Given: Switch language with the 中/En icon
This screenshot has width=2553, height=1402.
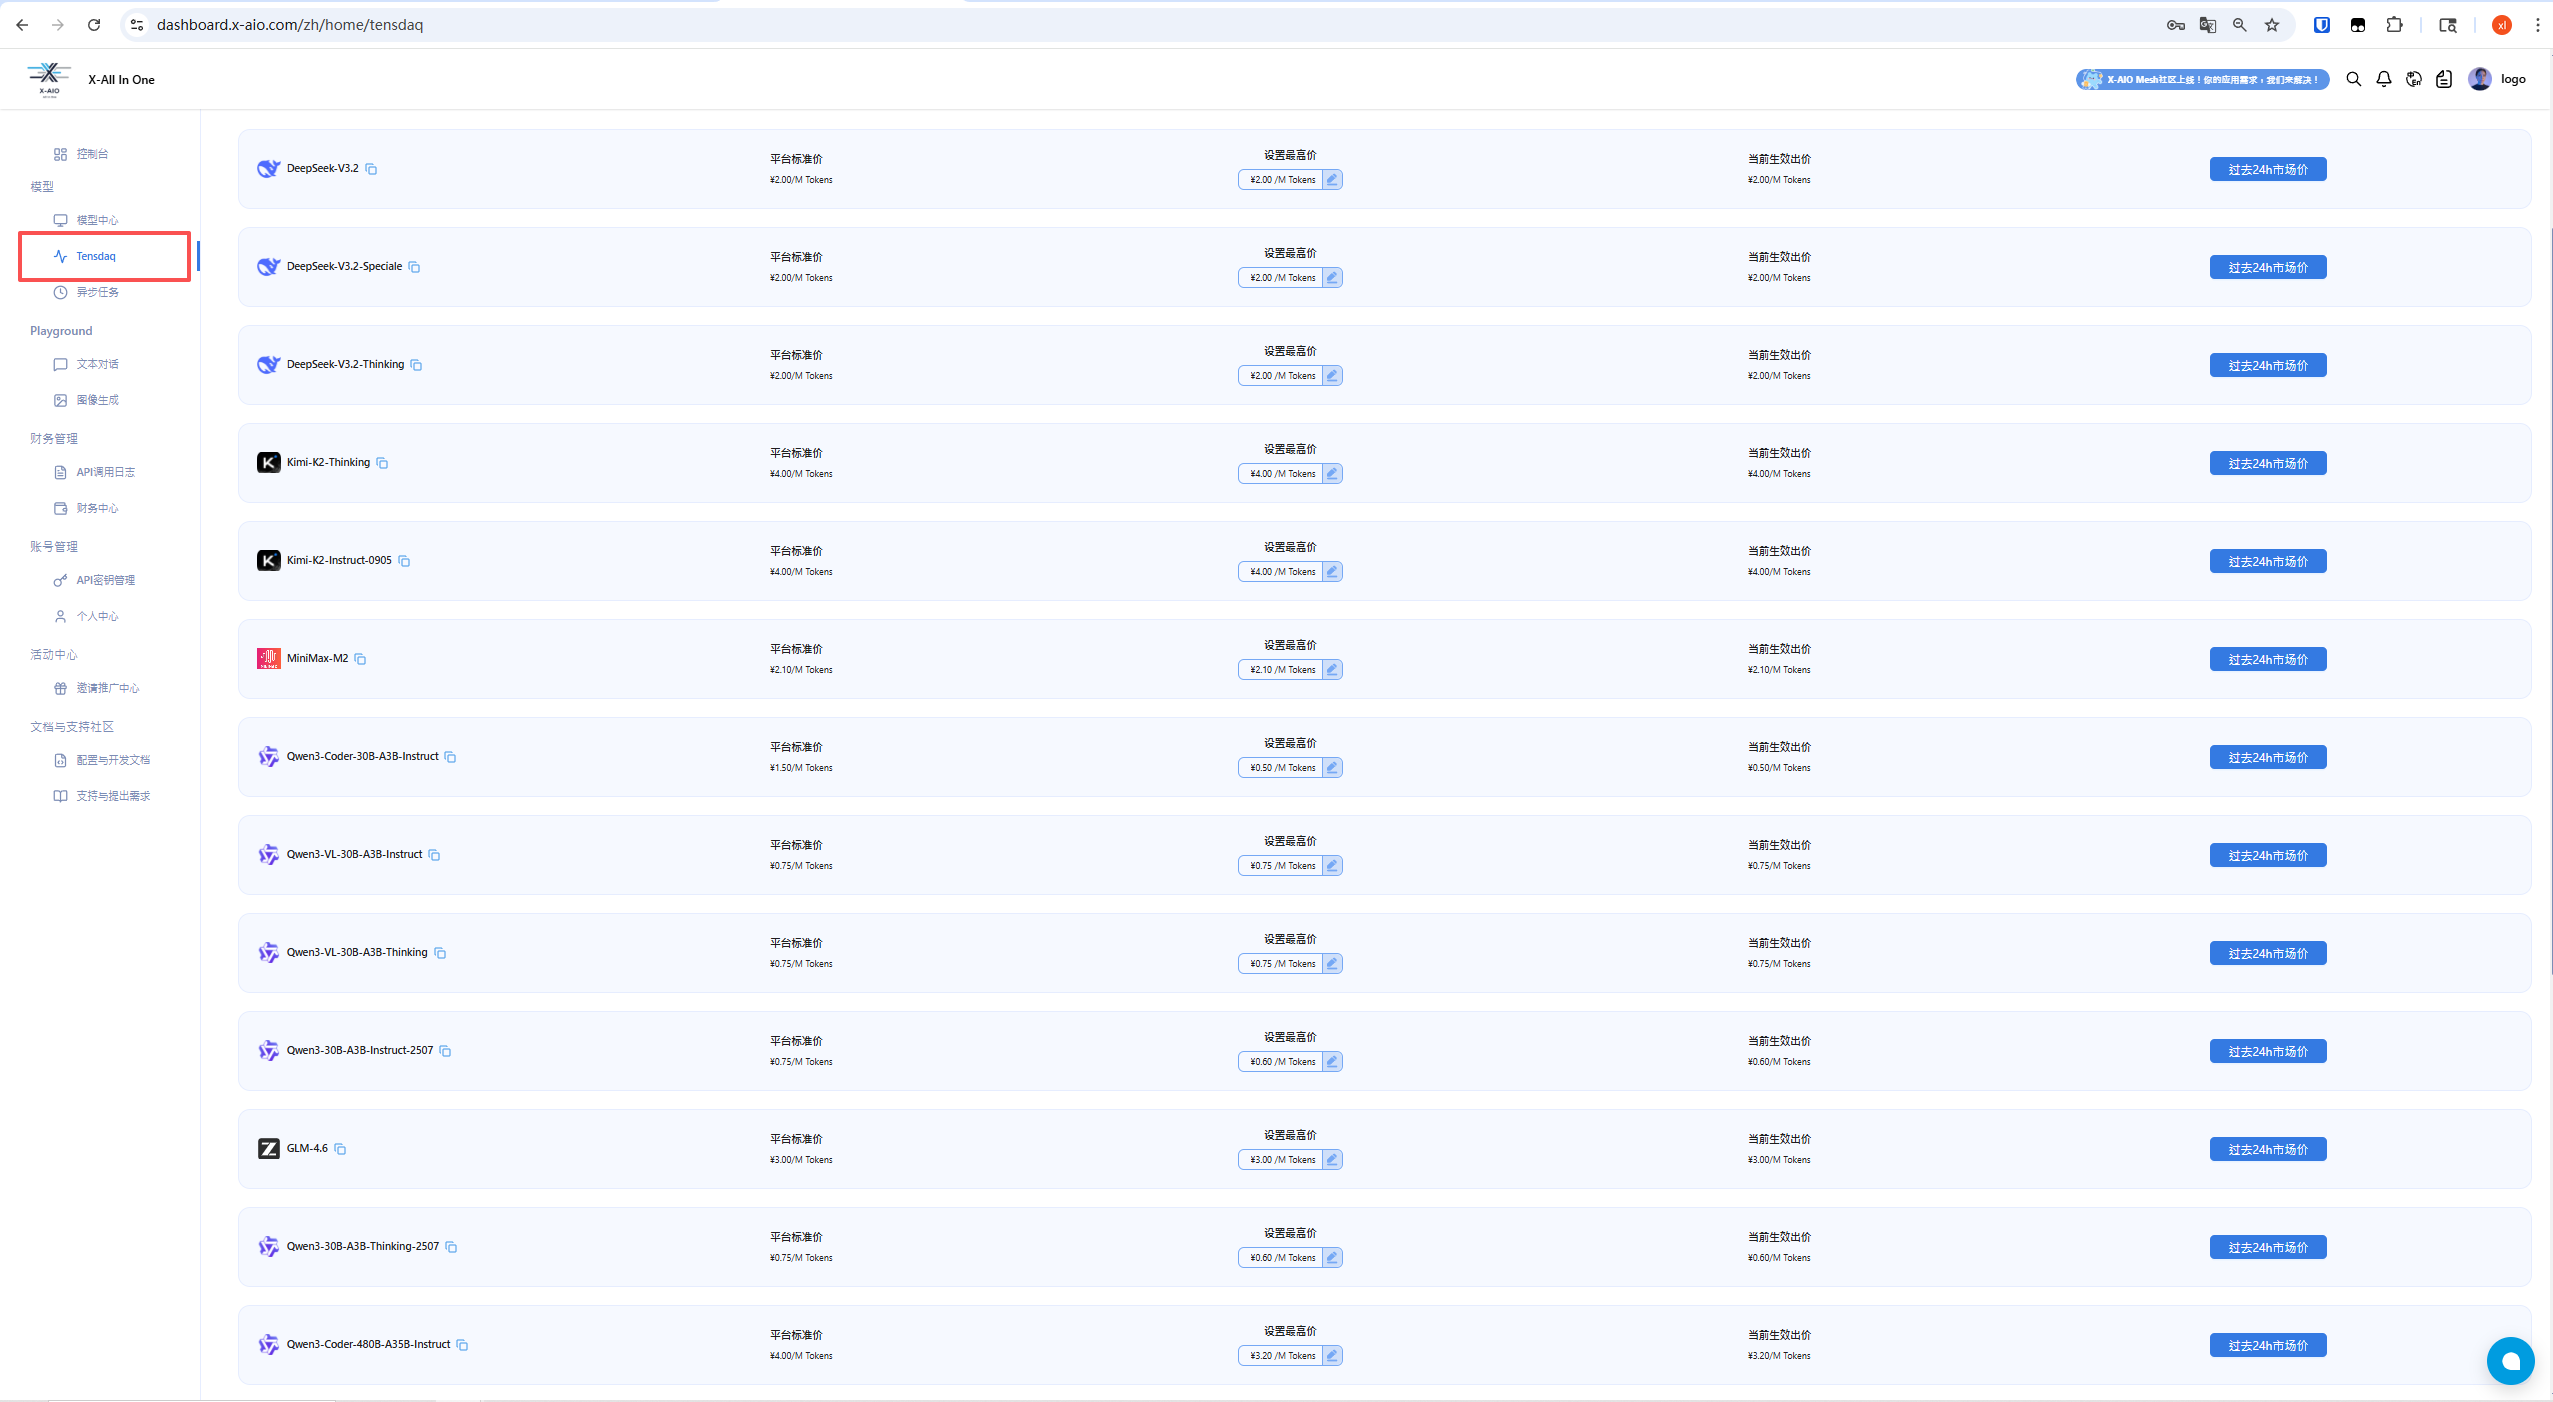Looking at the screenshot, I should click(x=2414, y=79).
